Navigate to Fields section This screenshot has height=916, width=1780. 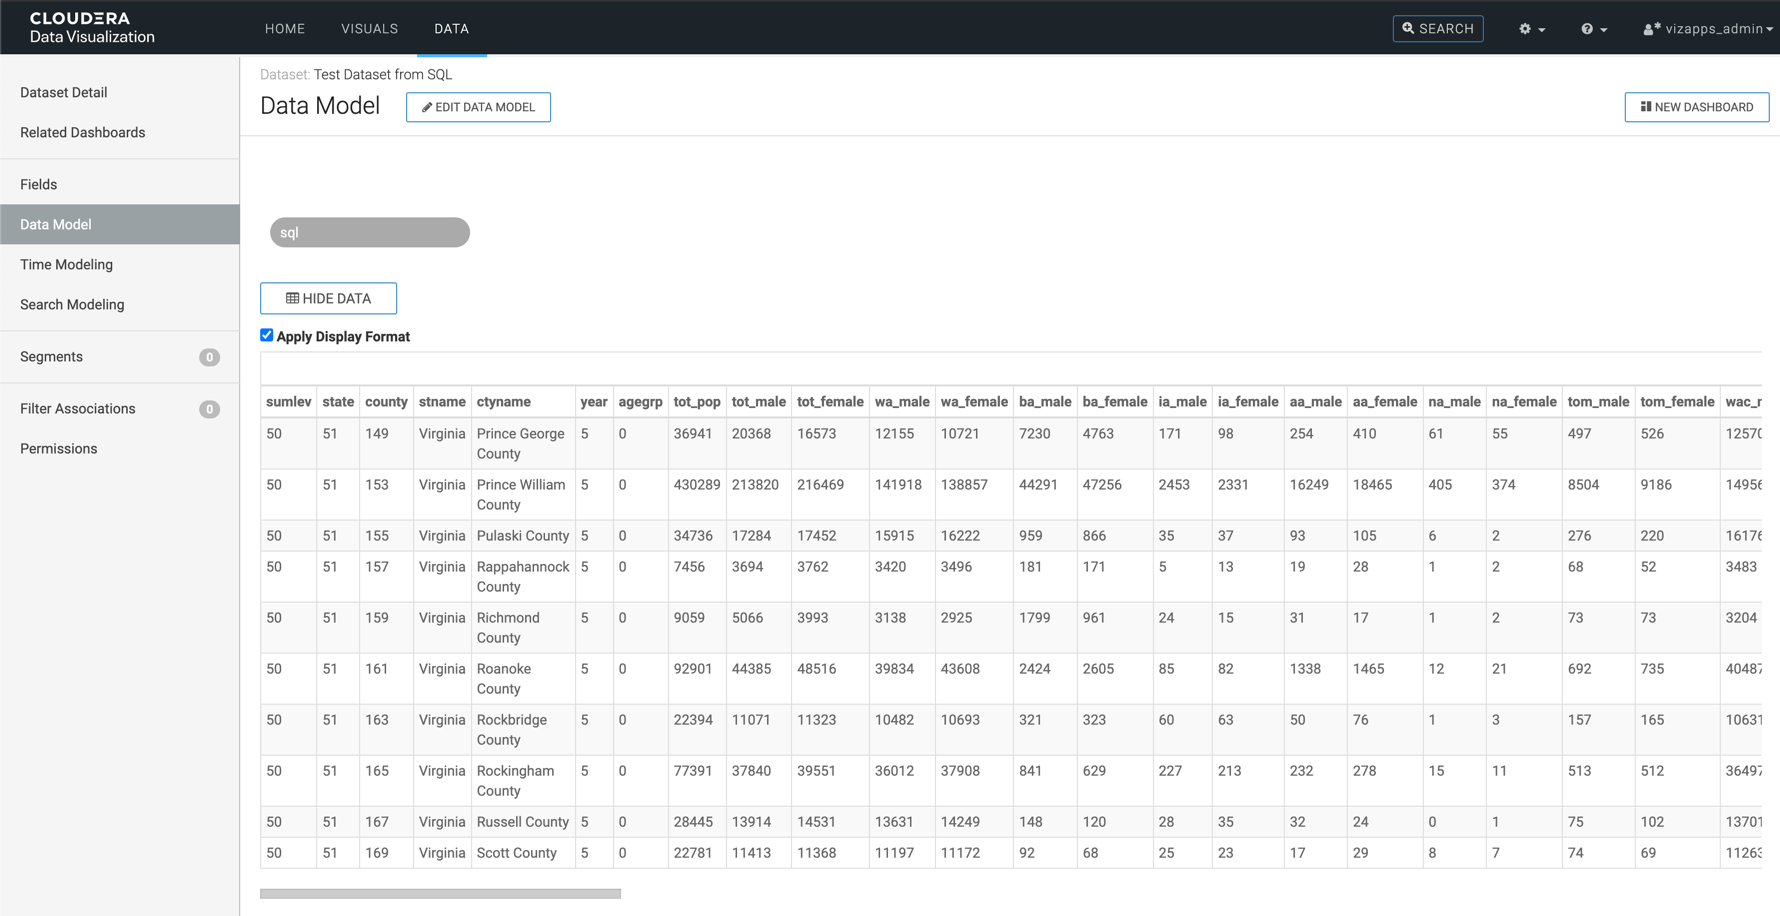click(x=38, y=184)
